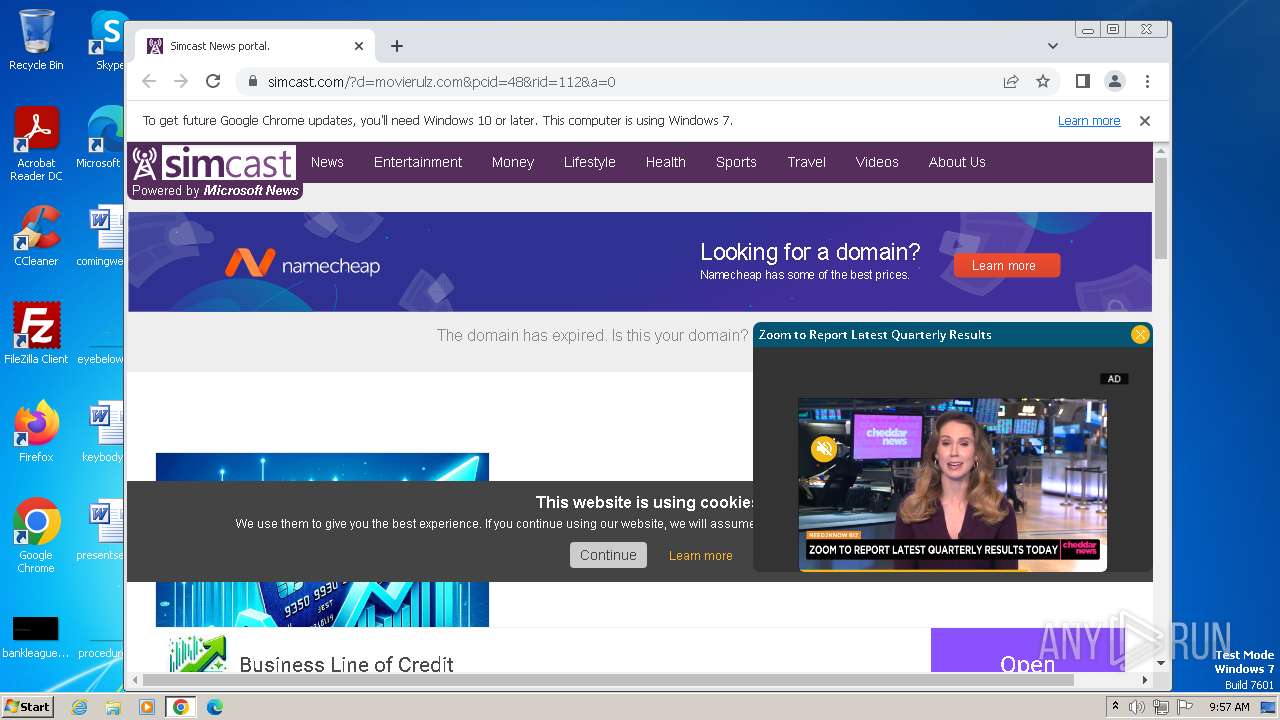Viewport: 1280px width, 720px height.
Task: Open the About Us page
Action: (957, 162)
